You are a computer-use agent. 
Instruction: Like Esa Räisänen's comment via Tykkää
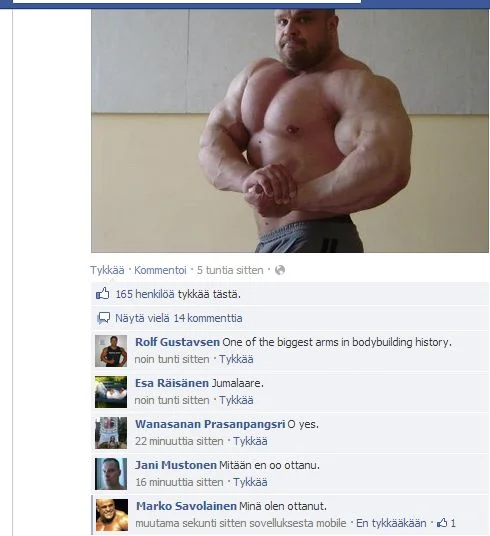pos(236,400)
